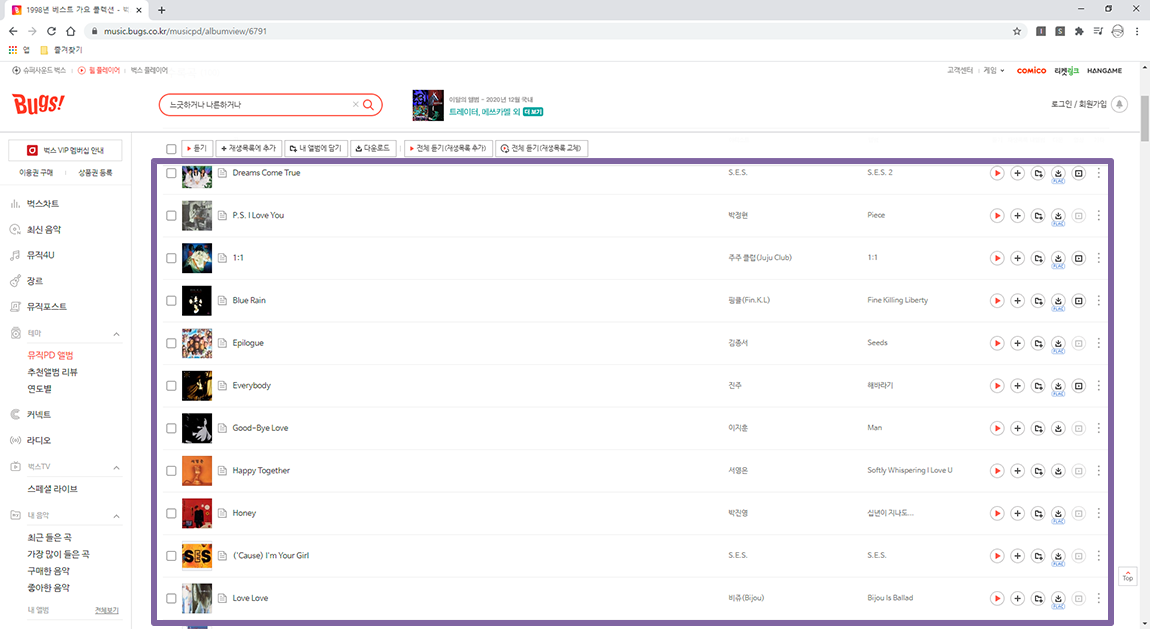
Task: View lyrics icon for Dreams Come True
Action: pos(222,173)
